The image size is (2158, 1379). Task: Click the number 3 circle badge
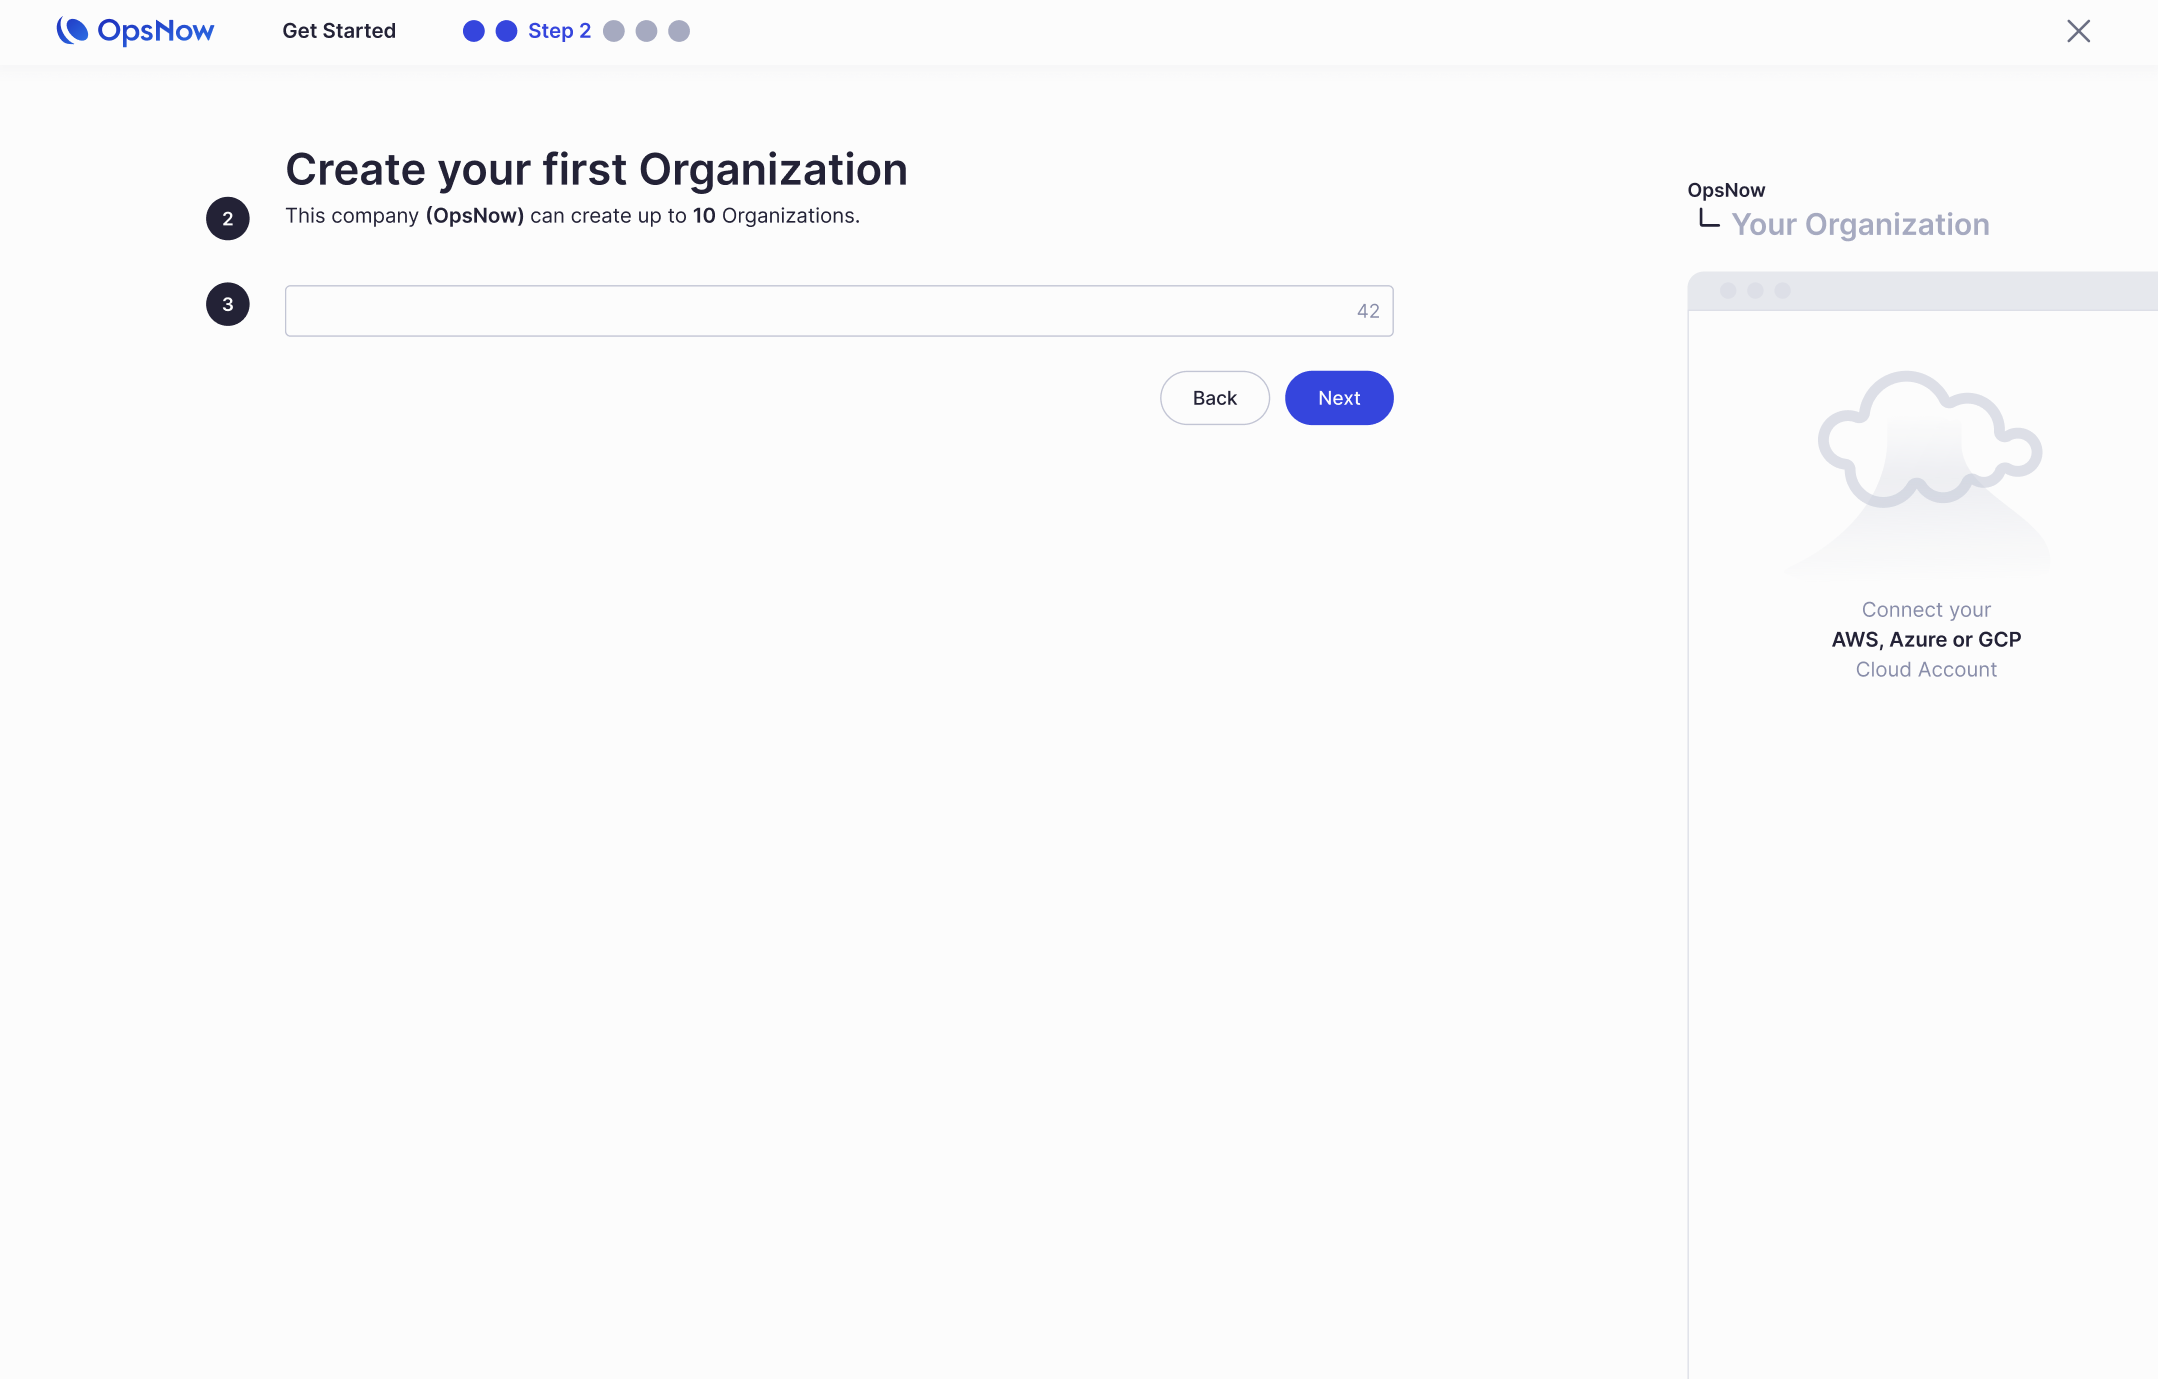pos(228,304)
